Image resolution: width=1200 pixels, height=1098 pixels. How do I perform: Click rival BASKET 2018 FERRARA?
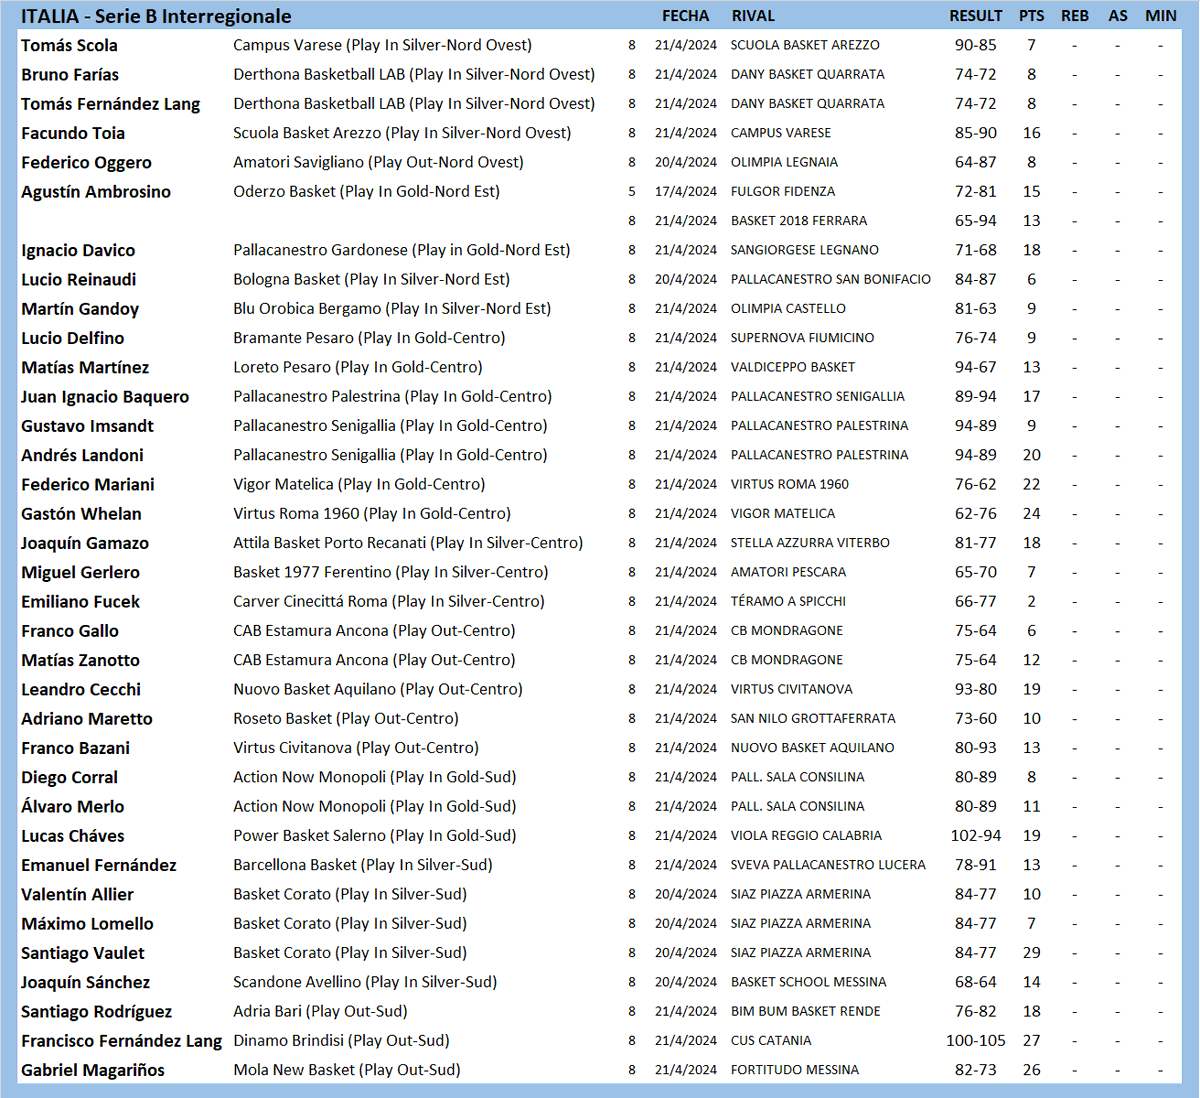[799, 221]
